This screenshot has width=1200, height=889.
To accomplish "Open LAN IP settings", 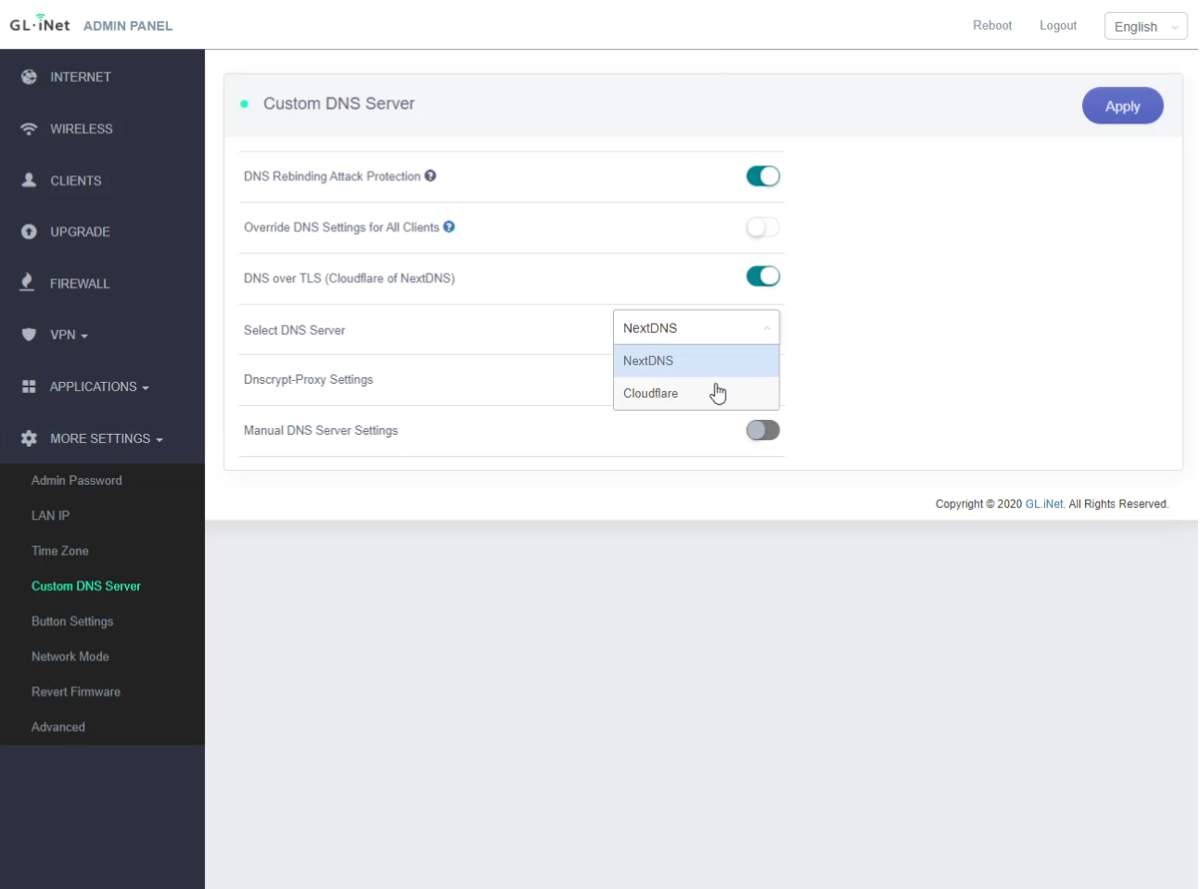I will pyautogui.click(x=50, y=516).
